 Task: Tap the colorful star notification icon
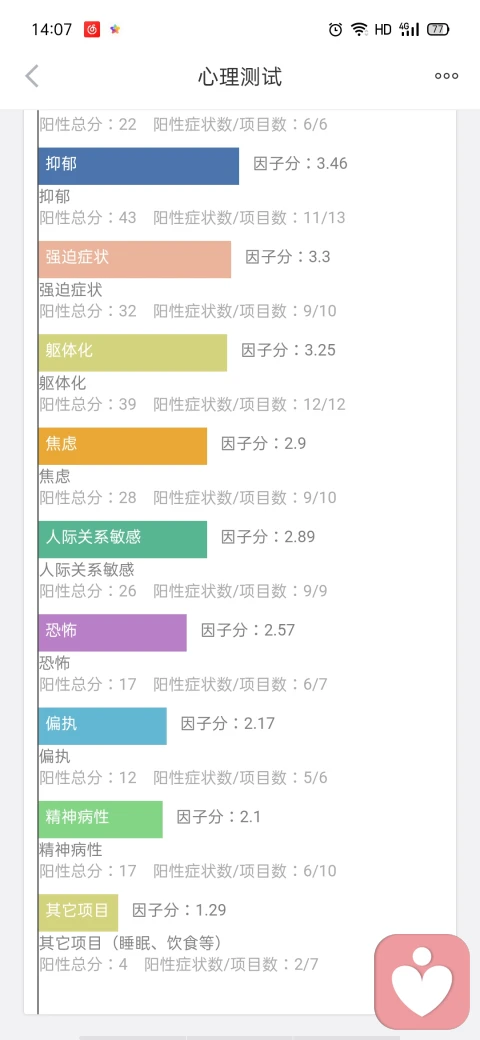point(115,29)
